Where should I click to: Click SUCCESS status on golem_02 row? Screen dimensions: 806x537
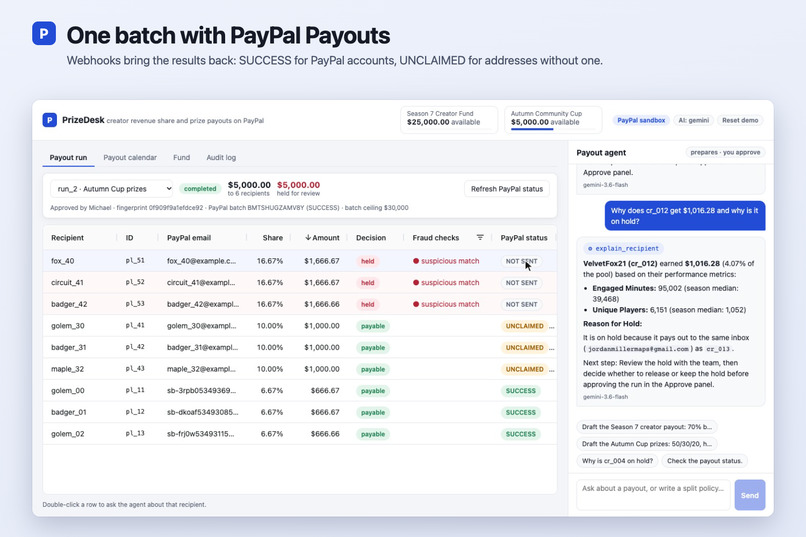[x=521, y=434]
